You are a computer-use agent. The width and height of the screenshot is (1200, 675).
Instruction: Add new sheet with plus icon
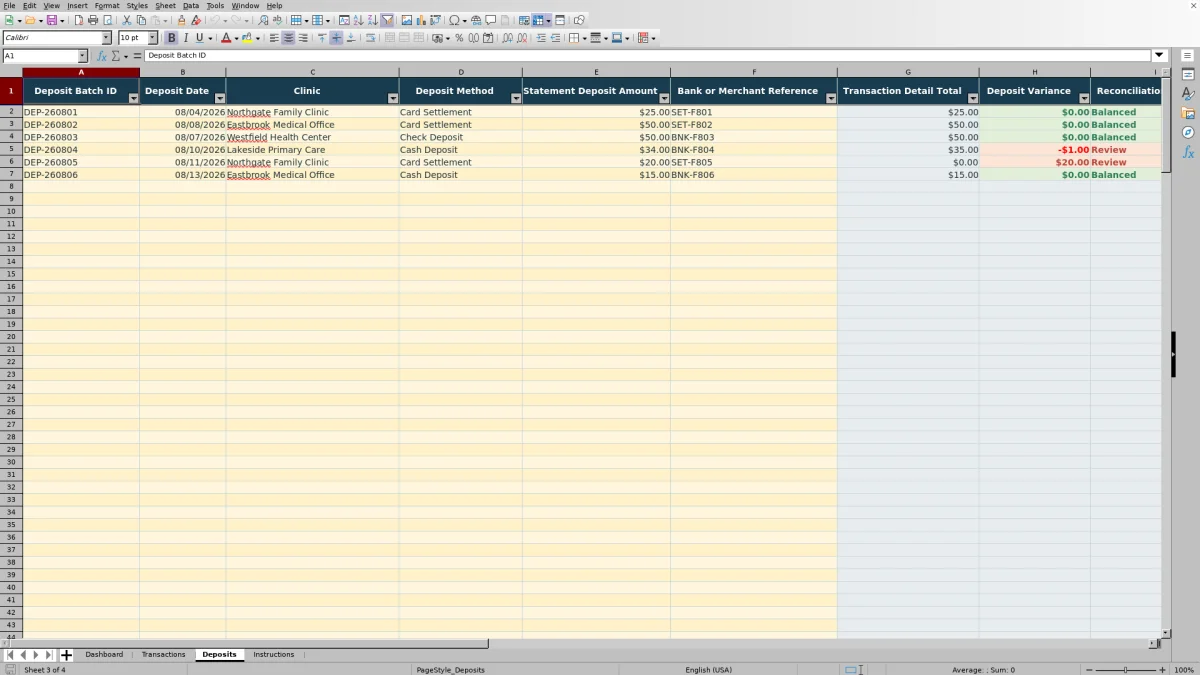click(67, 655)
